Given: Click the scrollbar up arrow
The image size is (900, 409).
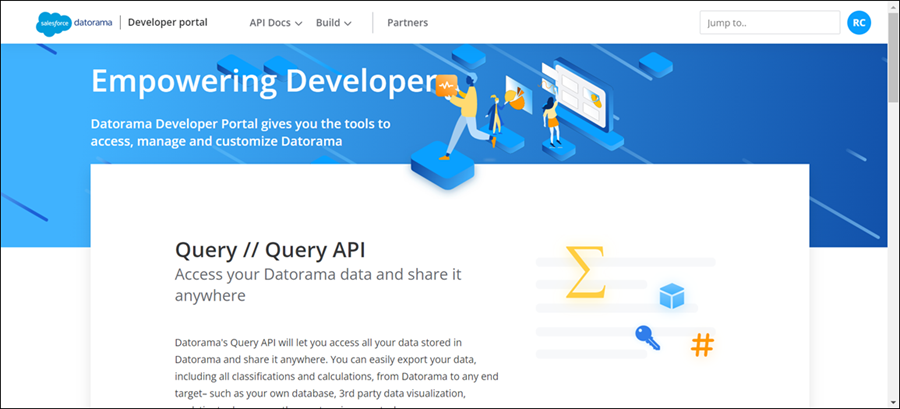Looking at the screenshot, I should point(892,7).
